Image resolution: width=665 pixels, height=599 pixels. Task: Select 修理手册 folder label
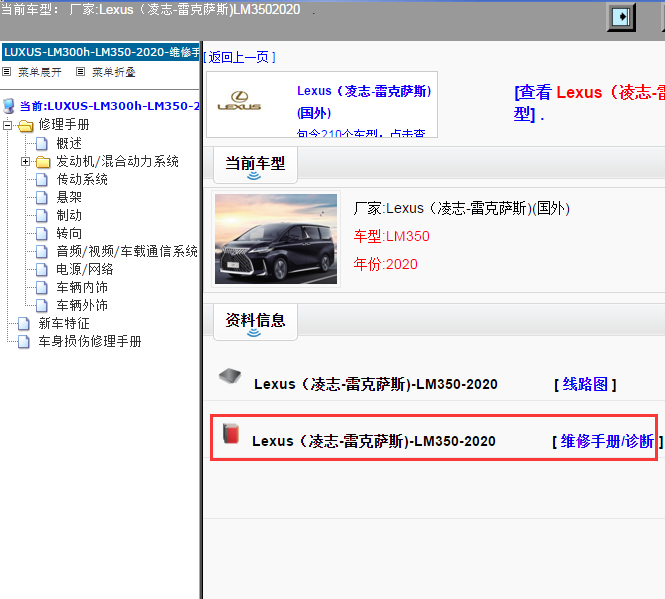[x=64, y=125]
